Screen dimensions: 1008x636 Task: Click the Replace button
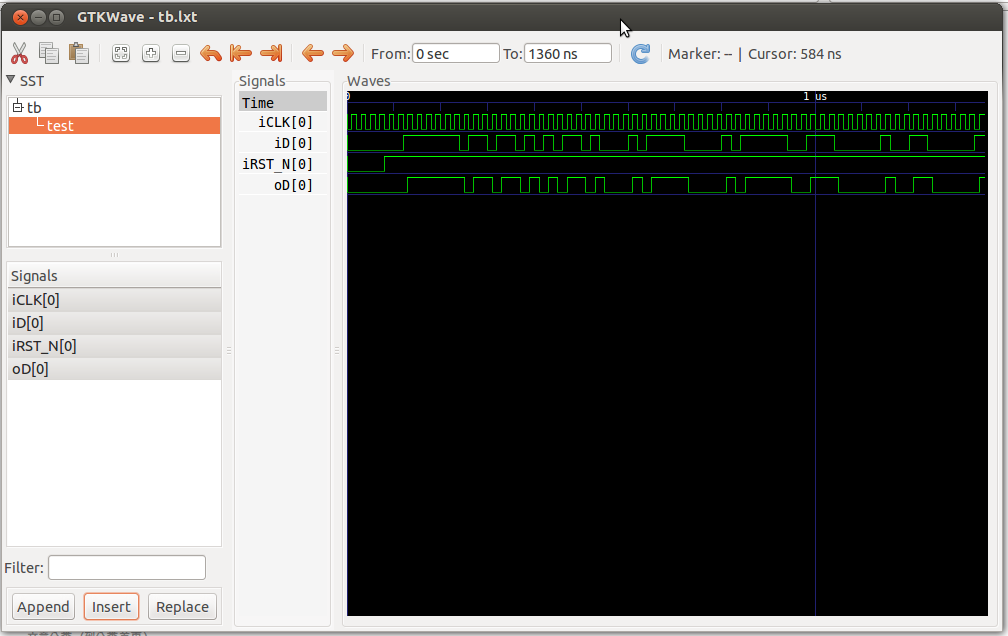coord(182,606)
